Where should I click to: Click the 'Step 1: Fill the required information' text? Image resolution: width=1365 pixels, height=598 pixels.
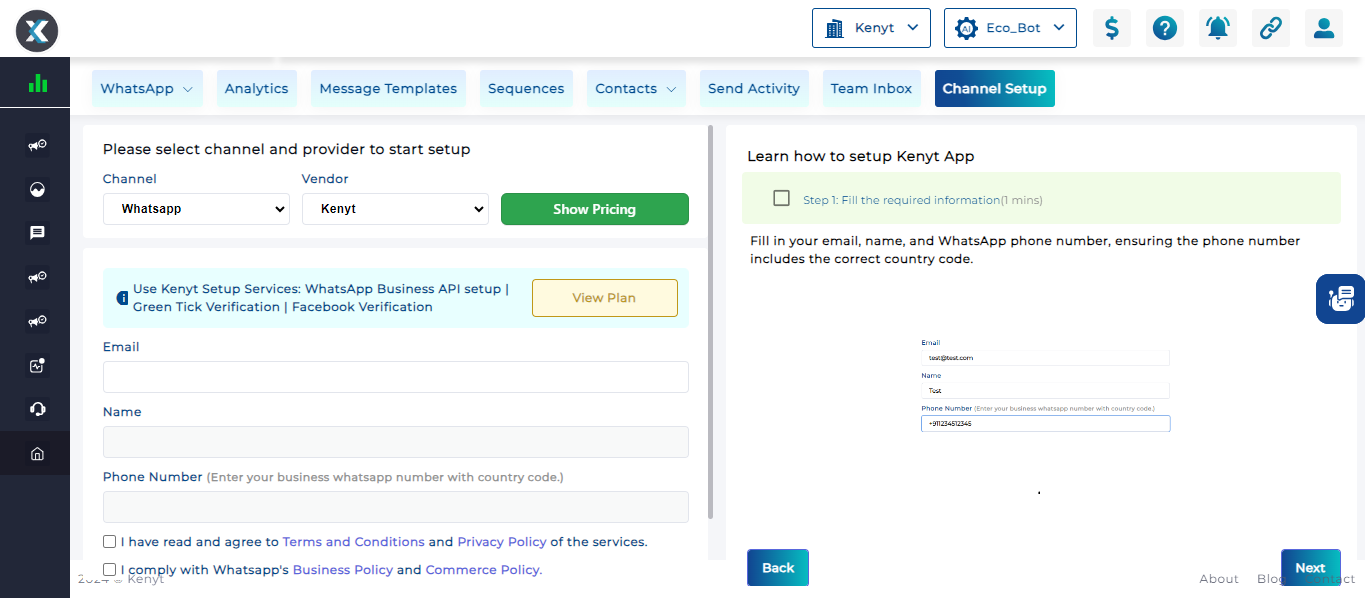(902, 200)
